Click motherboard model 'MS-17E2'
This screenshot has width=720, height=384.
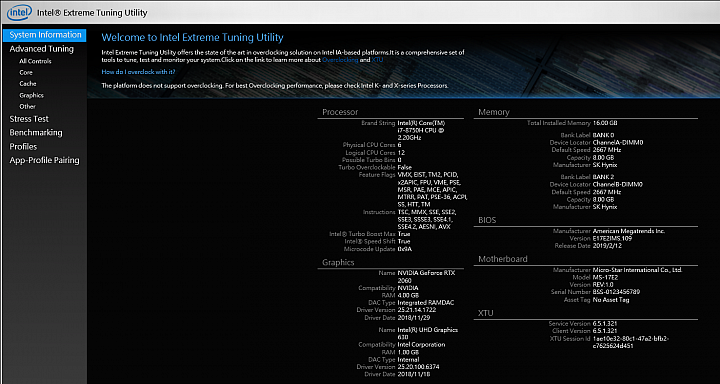[606, 277]
